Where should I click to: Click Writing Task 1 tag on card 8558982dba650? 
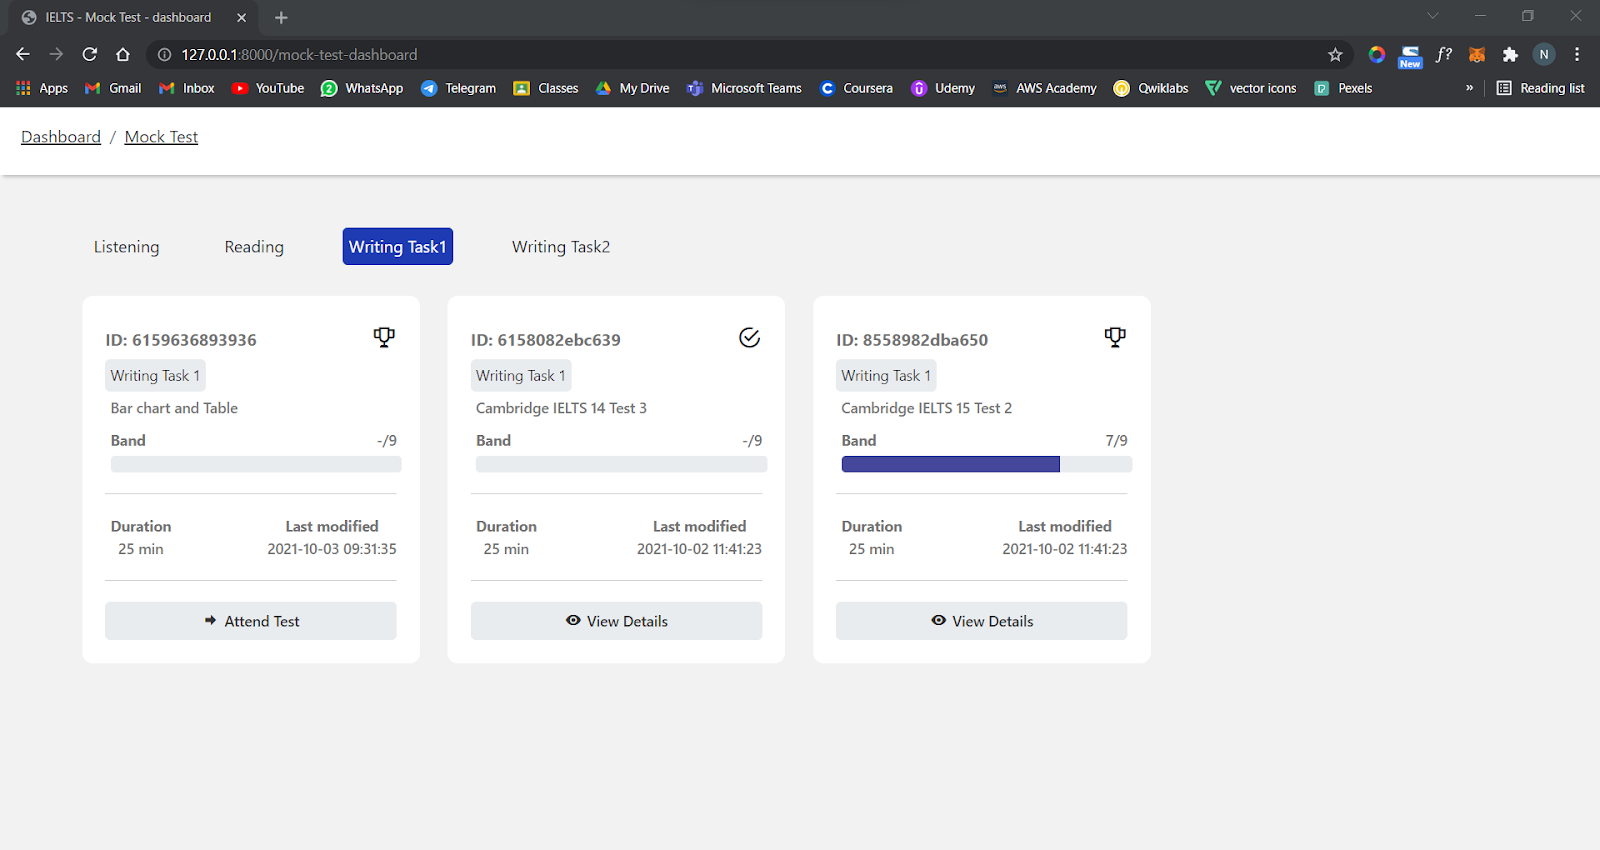tap(886, 376)
